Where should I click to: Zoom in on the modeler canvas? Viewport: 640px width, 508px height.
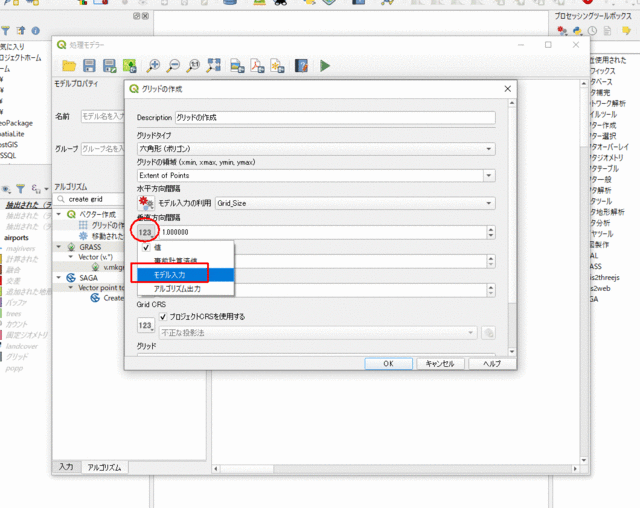click(x=153, y=66)
